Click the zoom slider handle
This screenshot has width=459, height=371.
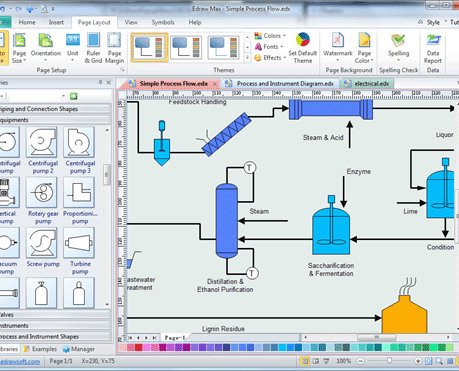click(389, 361)
